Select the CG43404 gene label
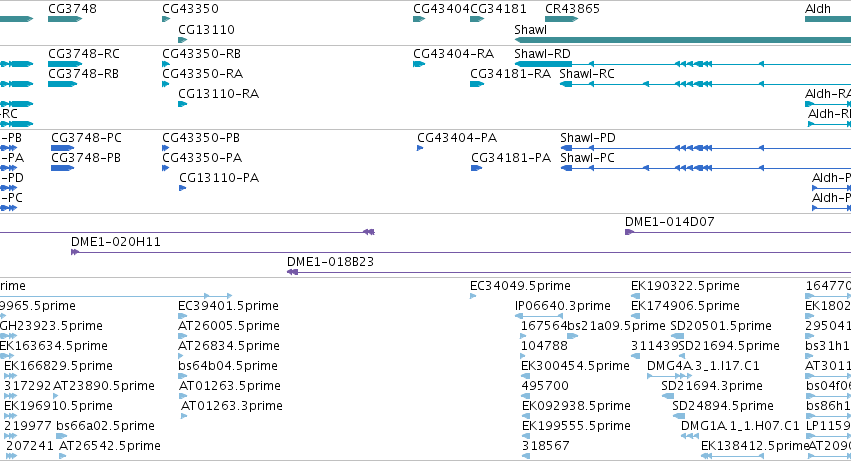 pyautogui.click(x=441, y=9)
